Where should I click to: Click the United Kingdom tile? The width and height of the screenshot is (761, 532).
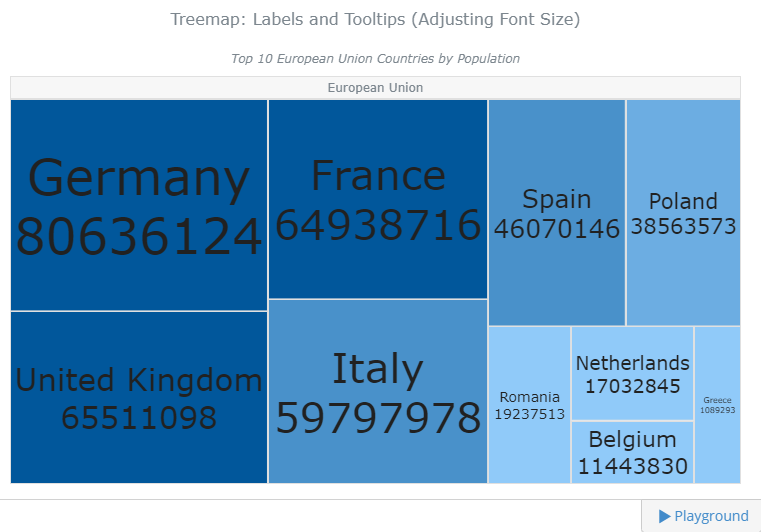pos(139,398)
